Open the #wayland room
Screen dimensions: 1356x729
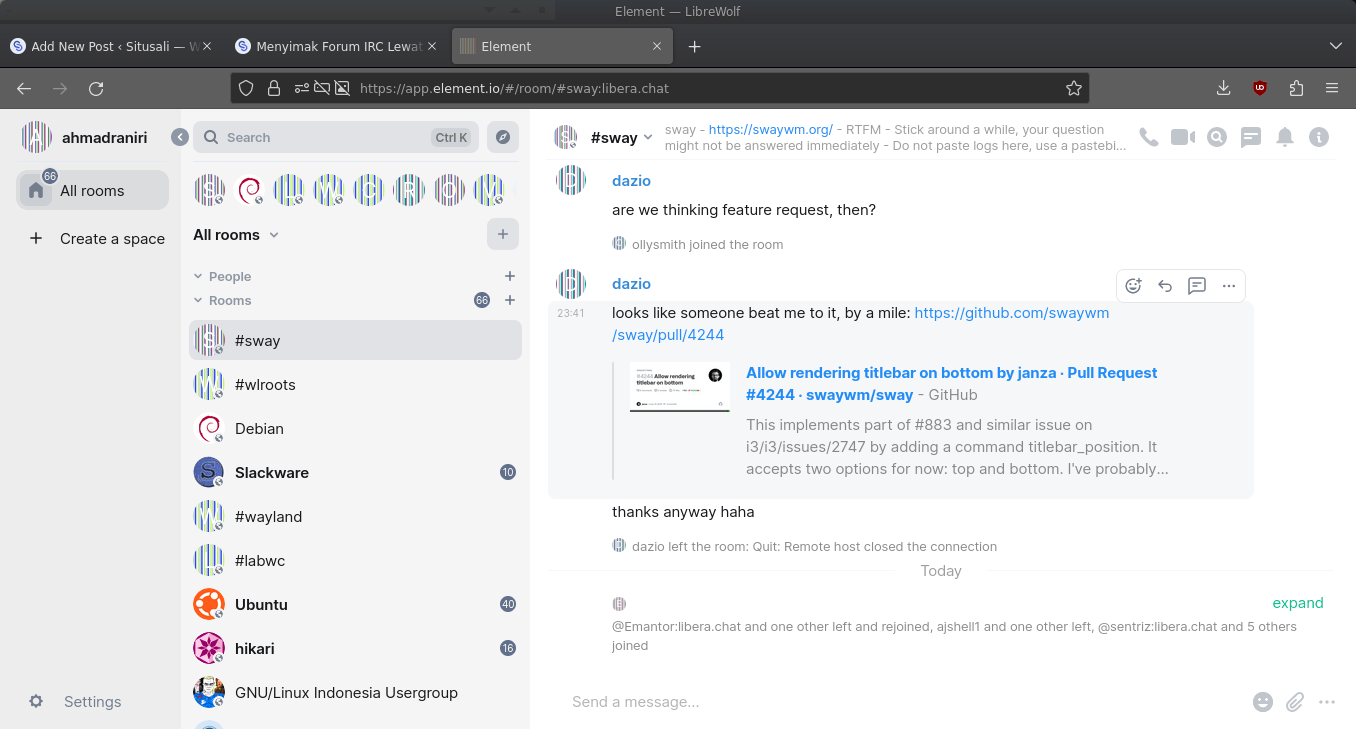tap(355, 516)
